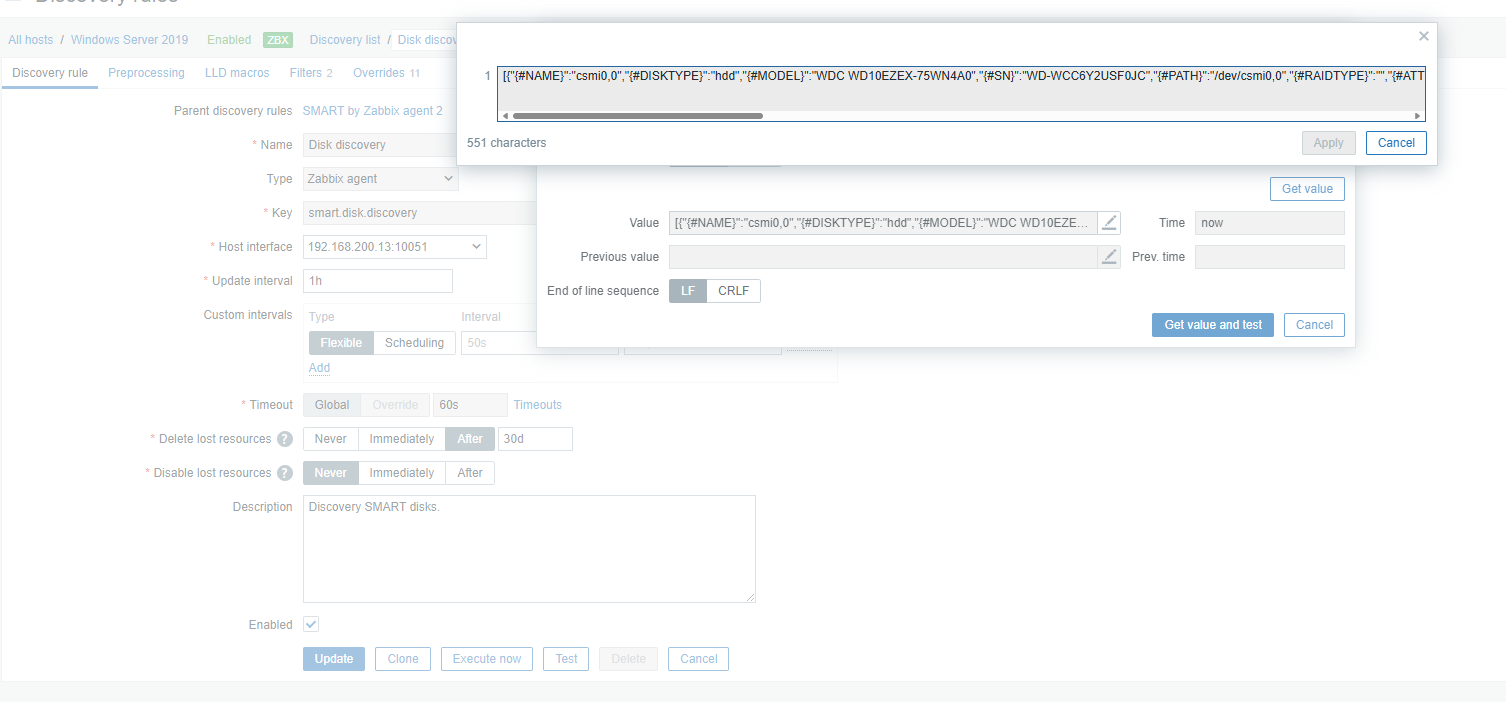Select LF end of line sequence
The width and height of the screenshot is (1506, 702).
point(688,291)
